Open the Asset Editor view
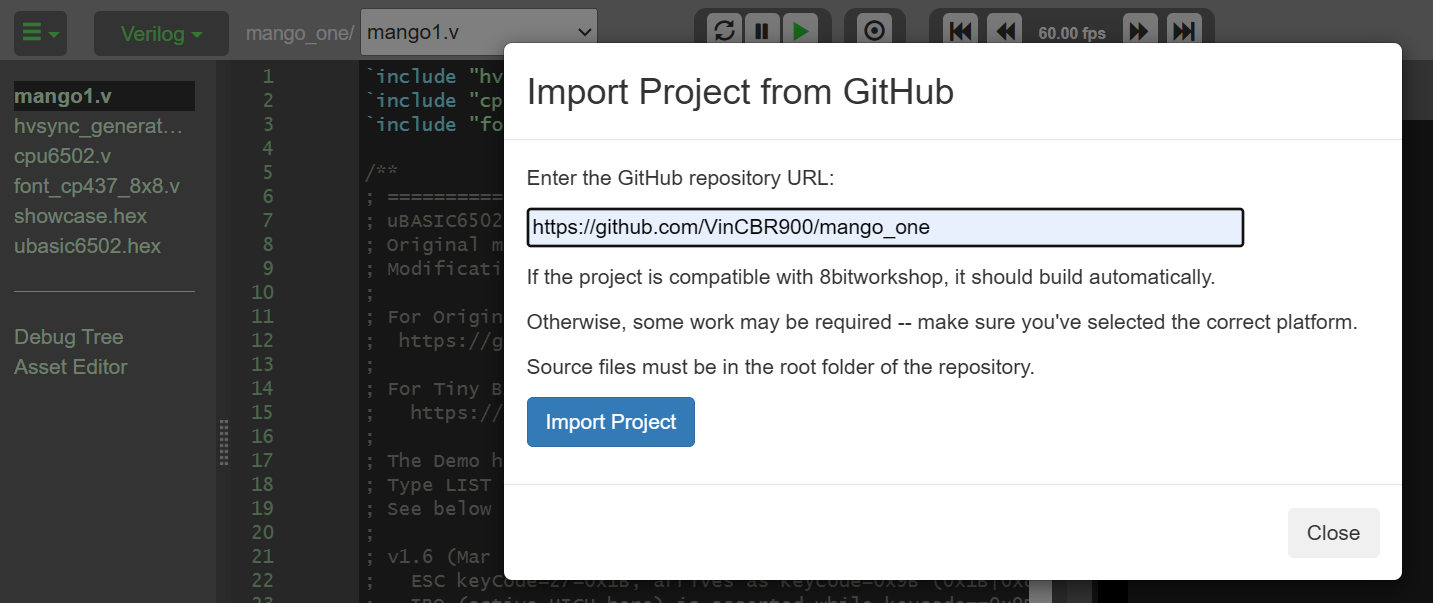Viewport: 1433px width, 603px height. (70, 367)
